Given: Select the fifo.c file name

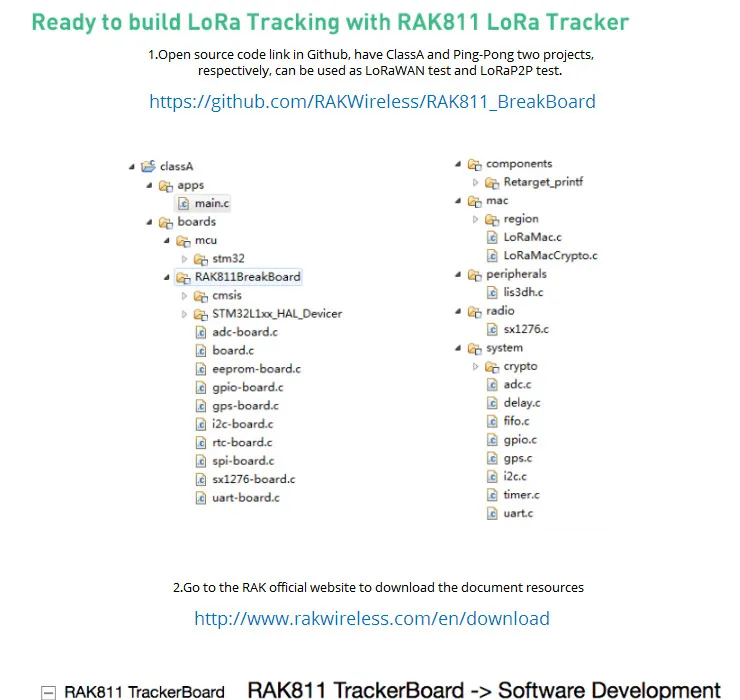Looking at the screenshot, I should pos(516,421).
